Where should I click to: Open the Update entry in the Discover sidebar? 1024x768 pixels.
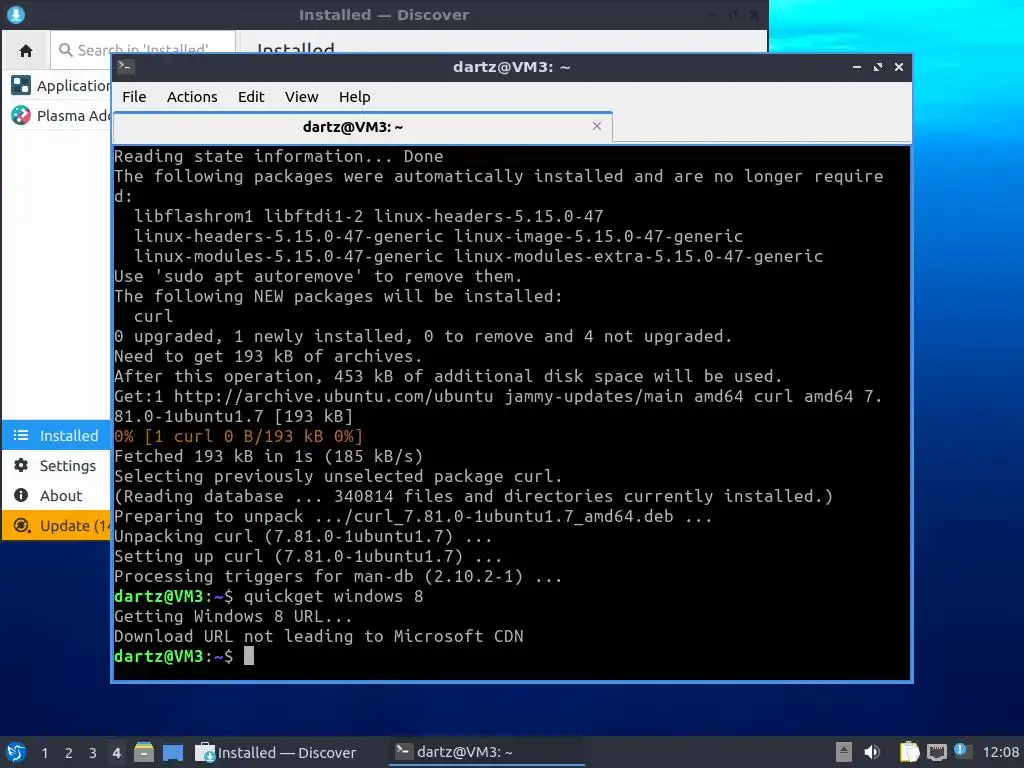(57, 526)
